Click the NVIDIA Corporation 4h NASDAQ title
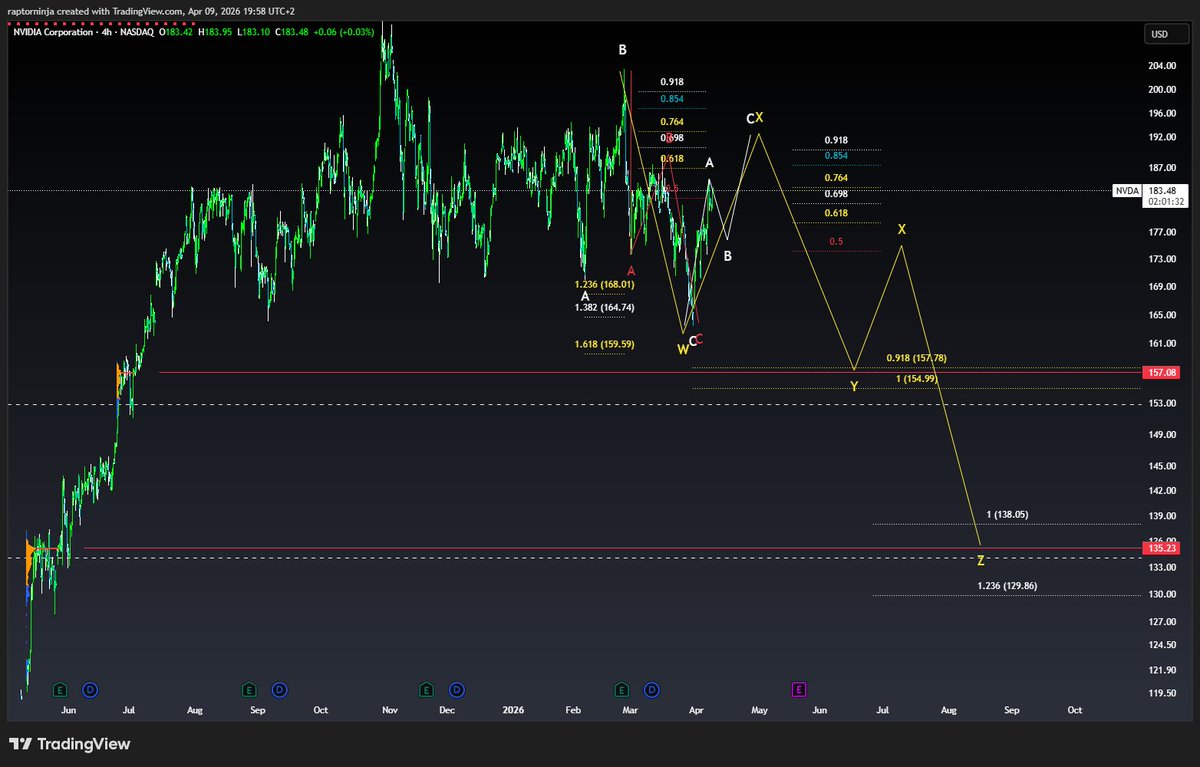Viewport: 1200px width, 767px height. pos(86,32)
